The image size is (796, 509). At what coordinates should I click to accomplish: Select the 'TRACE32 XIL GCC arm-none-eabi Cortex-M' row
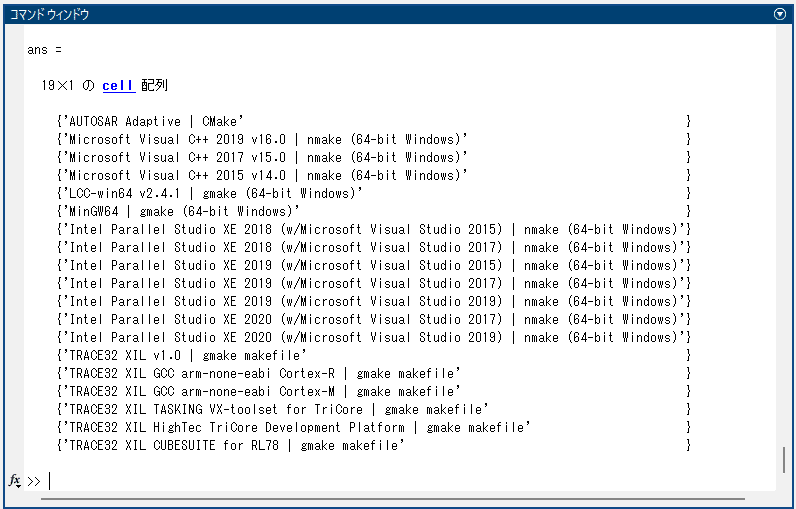[x=374, y=391]
